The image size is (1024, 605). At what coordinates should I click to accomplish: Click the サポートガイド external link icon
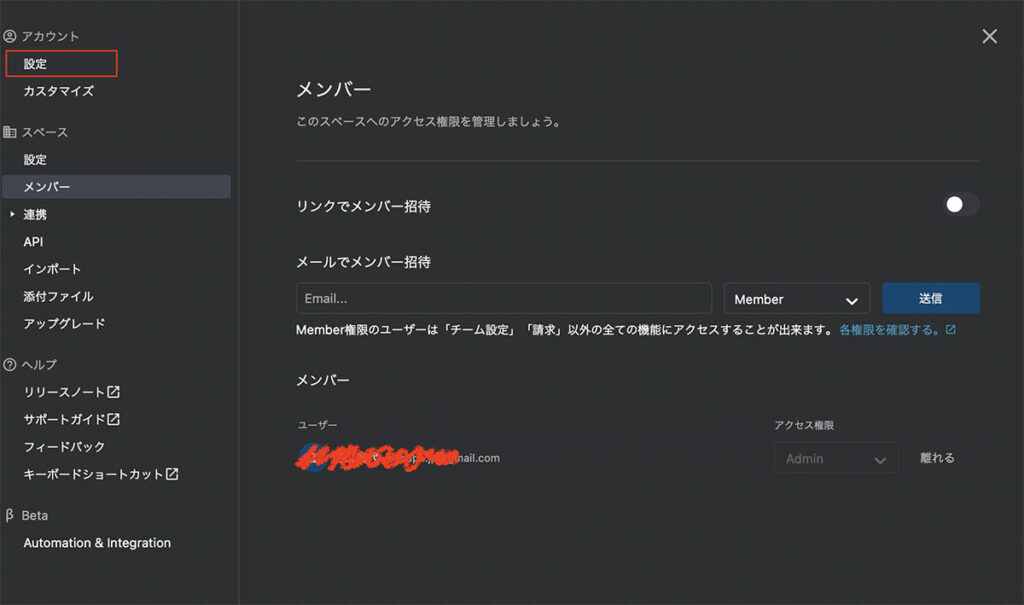114,419
